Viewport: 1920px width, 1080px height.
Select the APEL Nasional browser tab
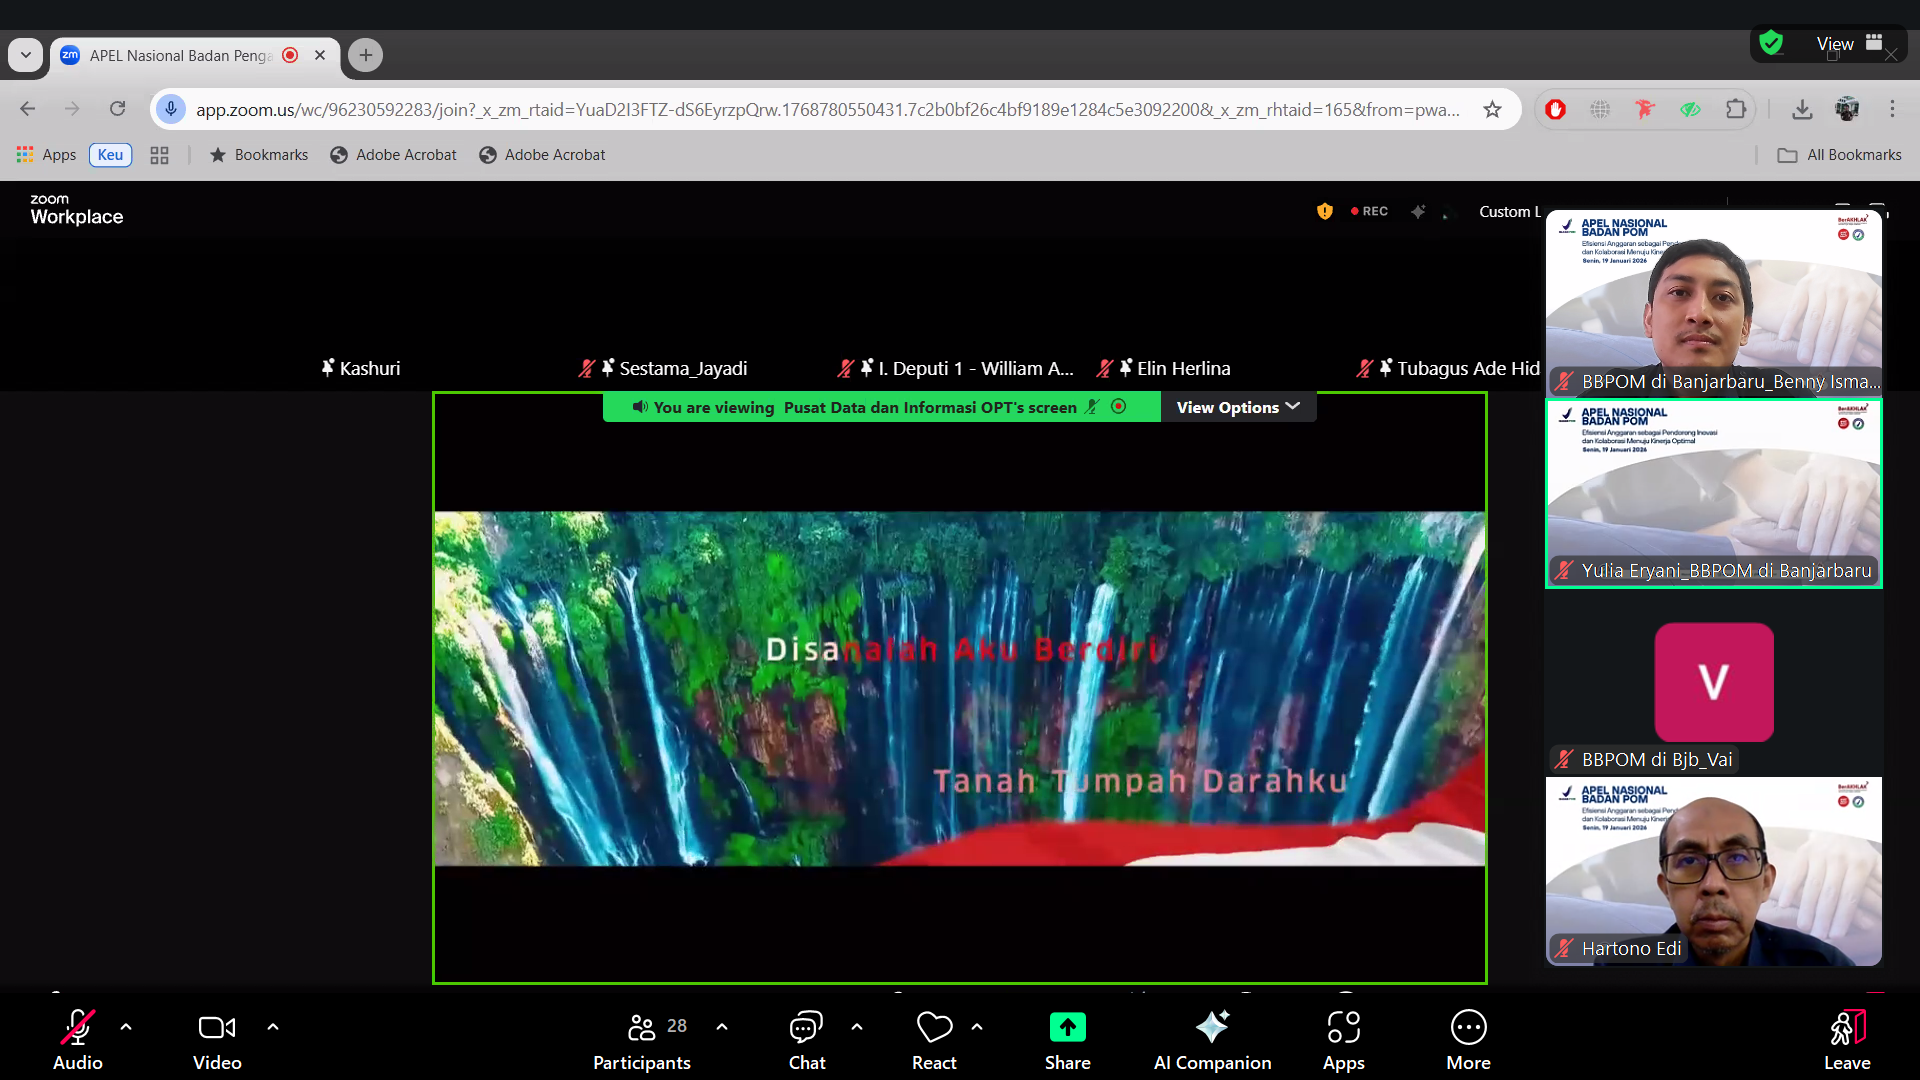pyautogui.click(x=180, y=56)
